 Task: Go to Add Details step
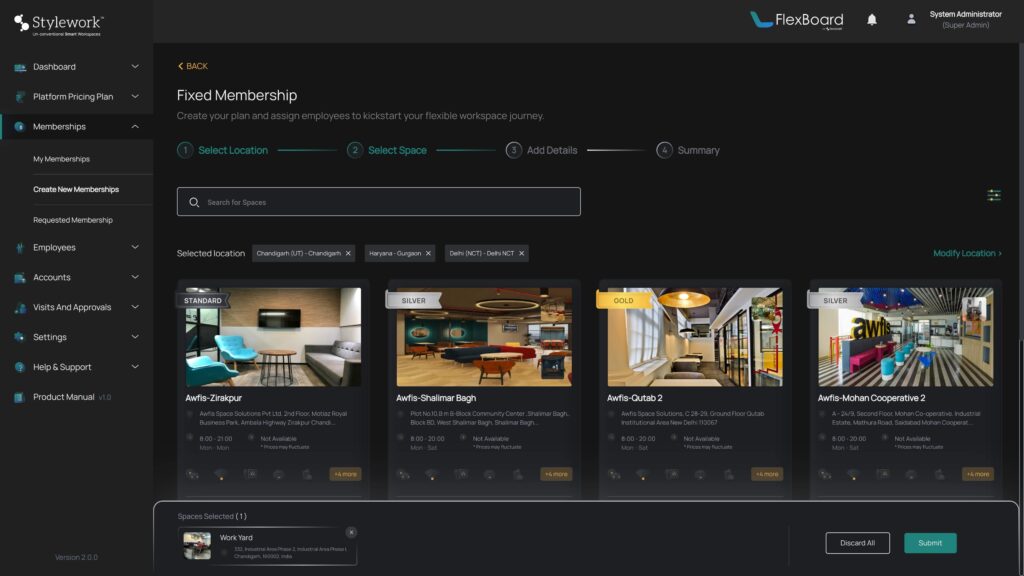point(541,150)
